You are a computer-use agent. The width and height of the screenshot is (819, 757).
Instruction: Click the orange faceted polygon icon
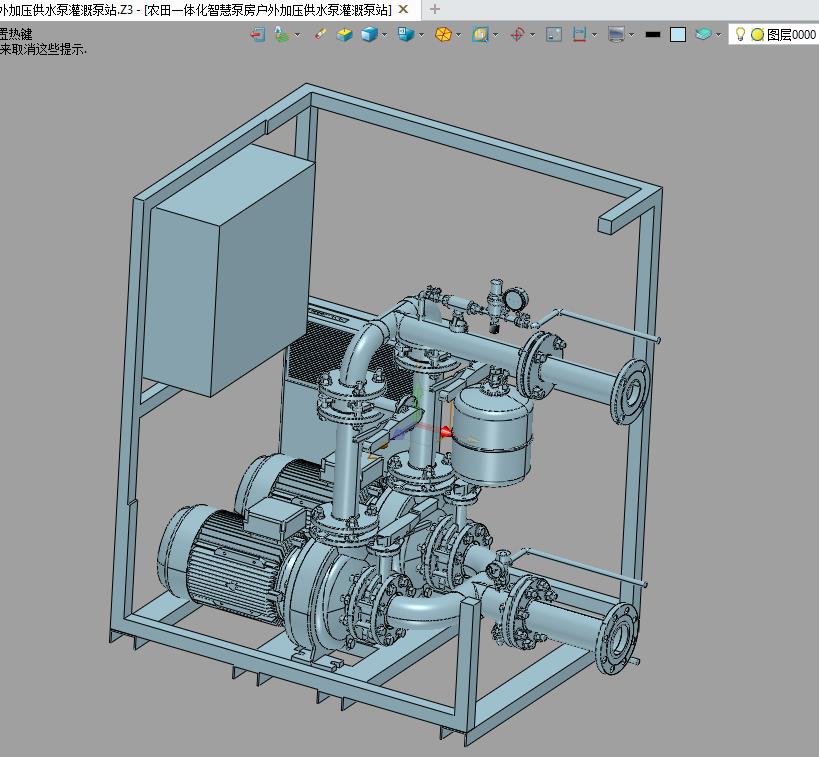coord(443,34)
